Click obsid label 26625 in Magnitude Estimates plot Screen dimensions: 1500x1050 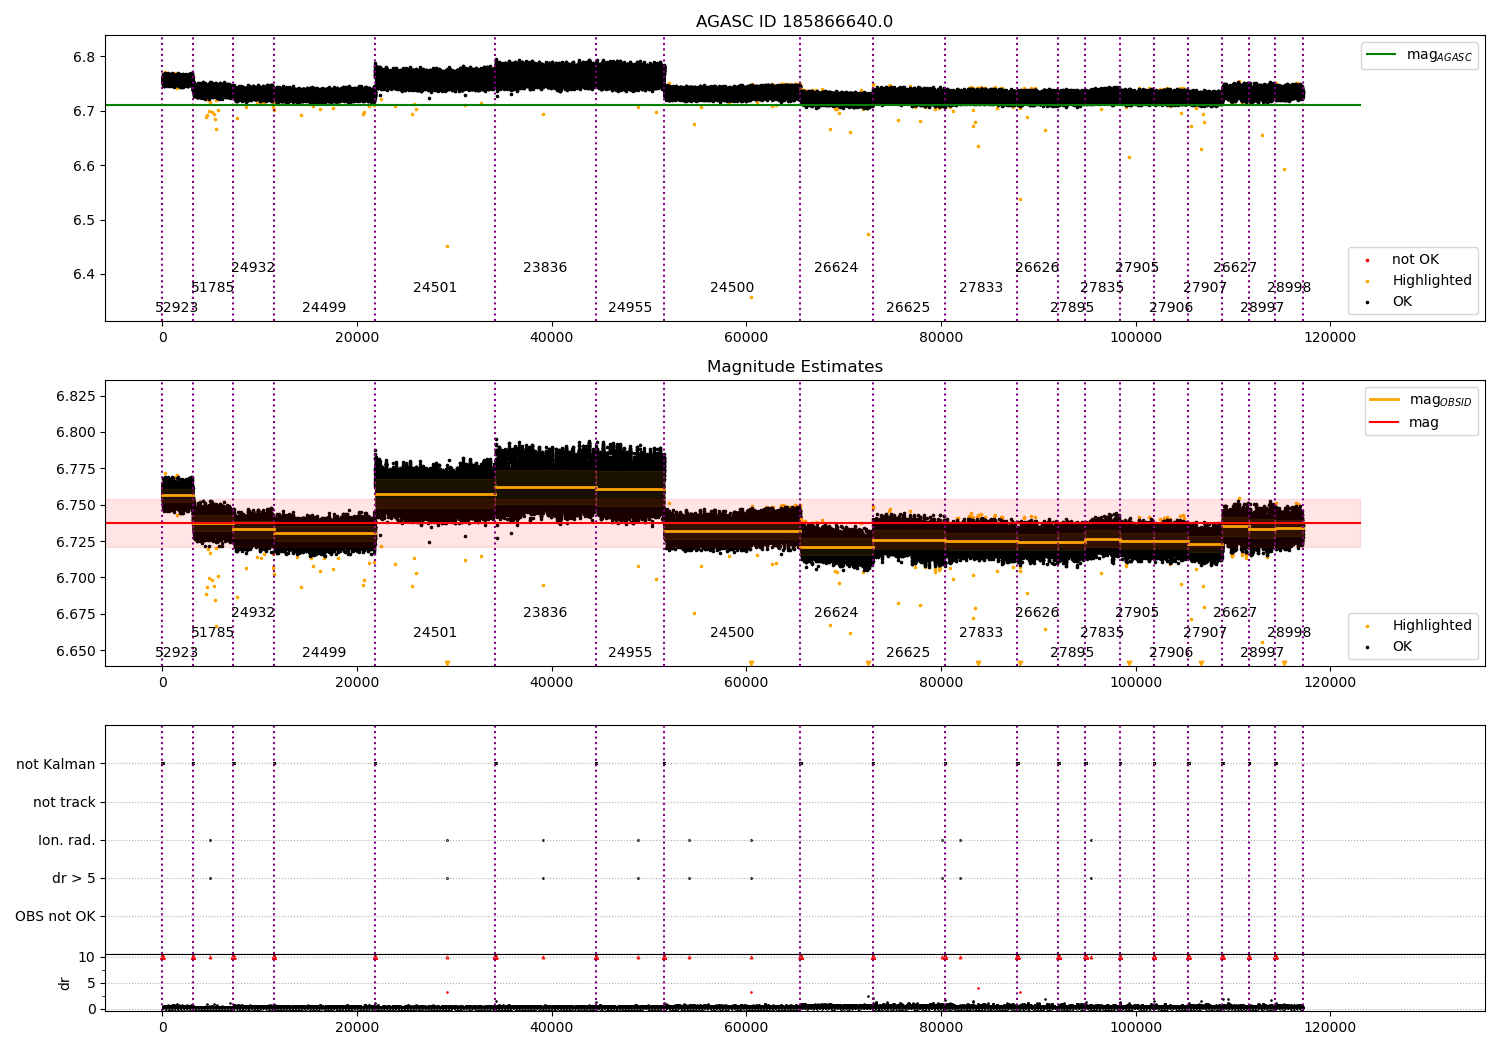tap(908, 653)
